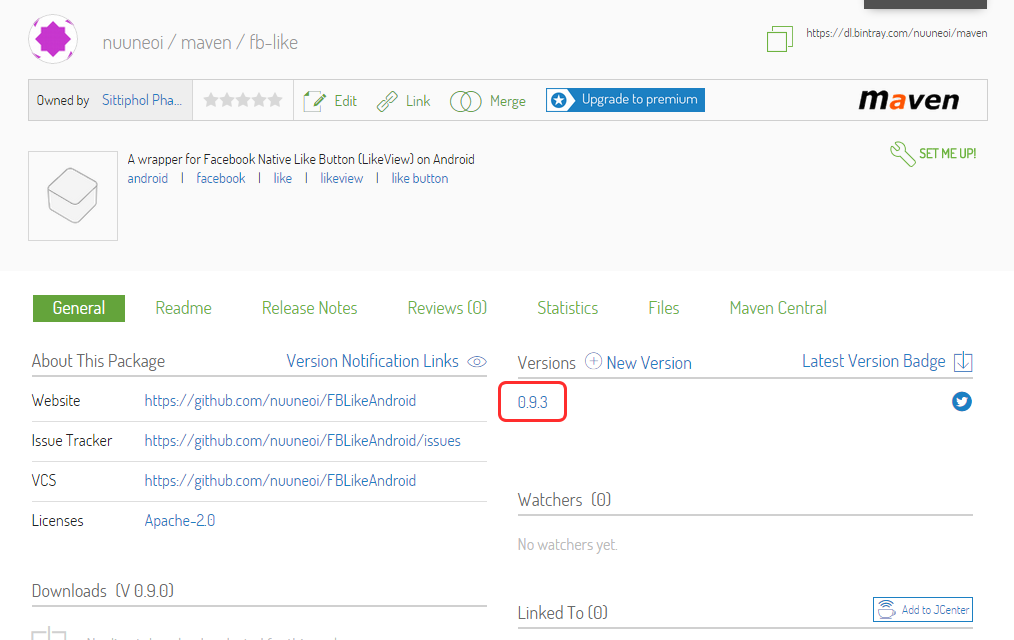Open the Readme tab
Viewport: 1014px width, 640px height.
click(x=183, y=308)
